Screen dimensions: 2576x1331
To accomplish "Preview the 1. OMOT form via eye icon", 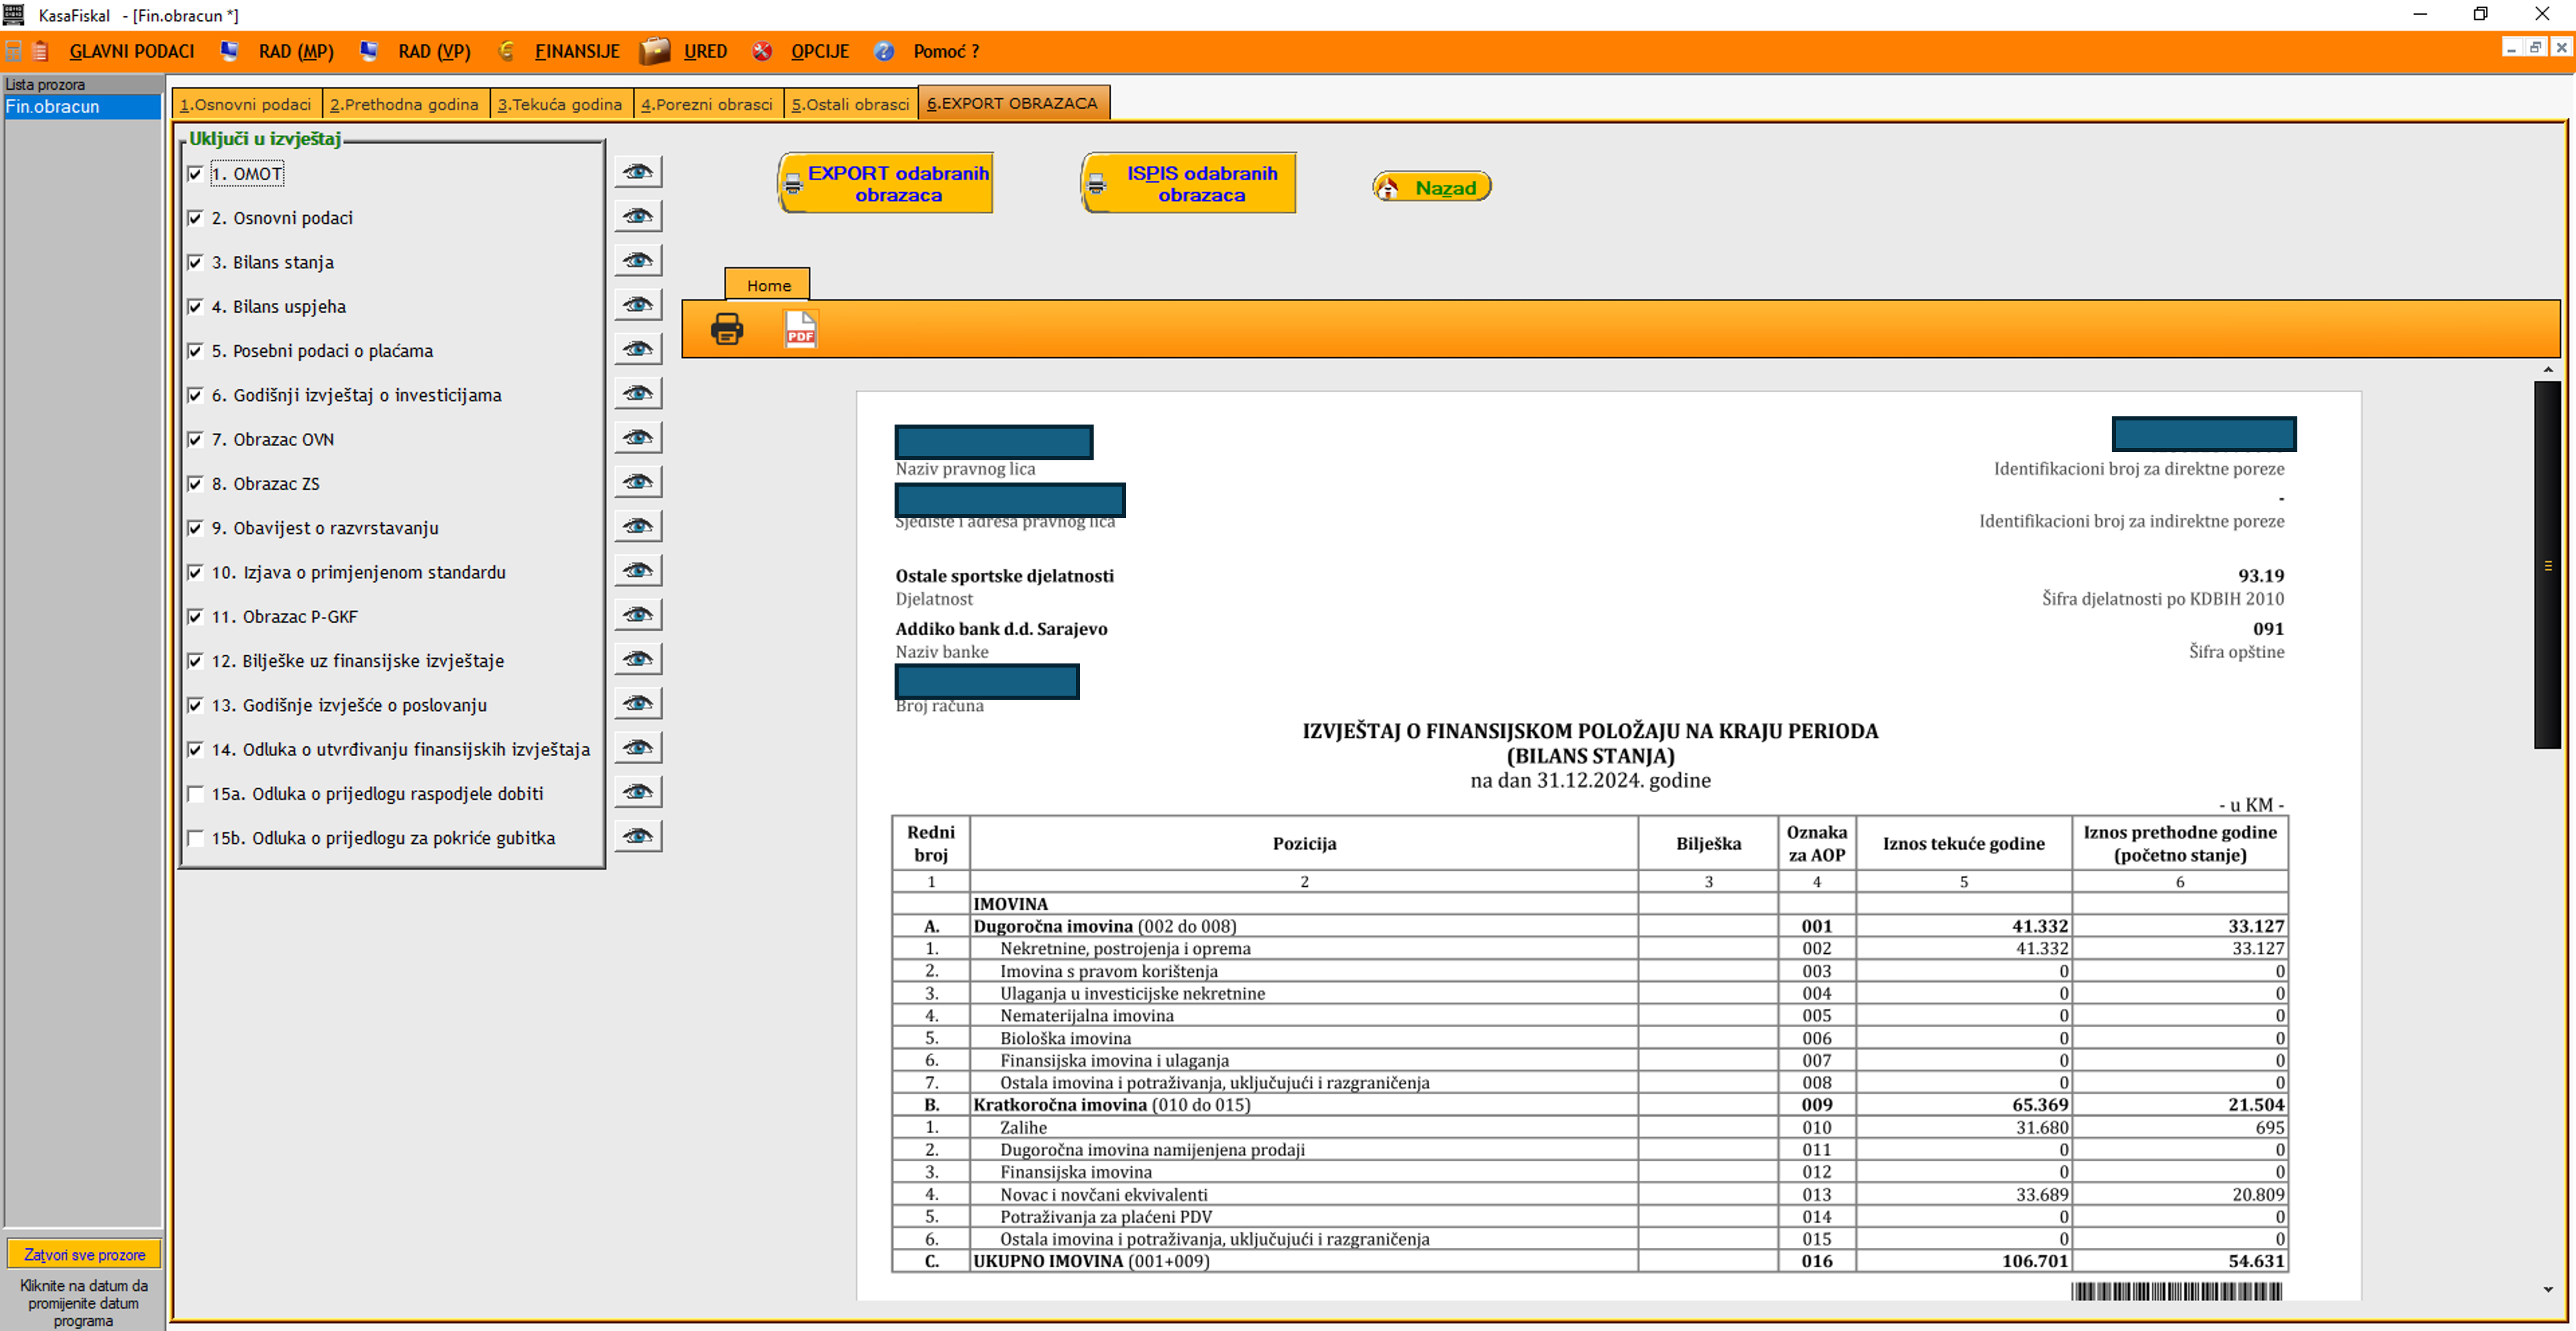I will pyautogui.click(x=638, y=172).
